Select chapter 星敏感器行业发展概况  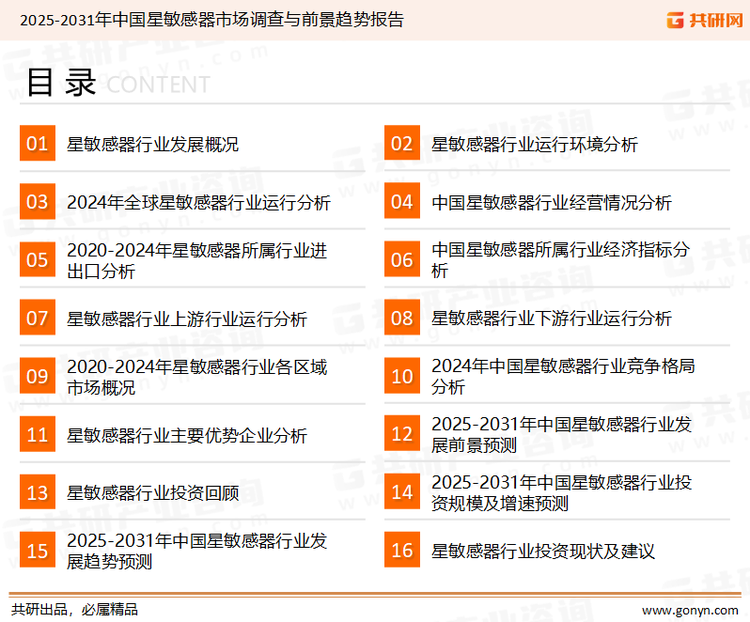[x=153, y=144]
